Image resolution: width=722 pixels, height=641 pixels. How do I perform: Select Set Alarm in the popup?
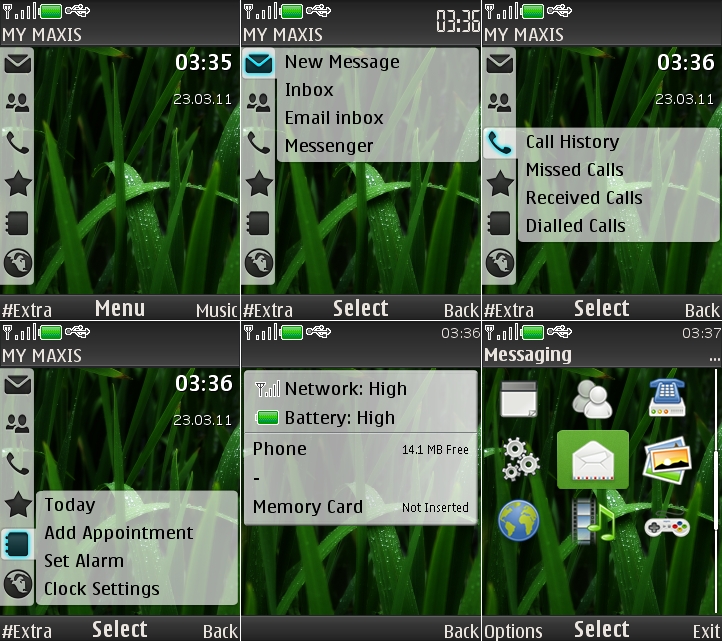84,561
